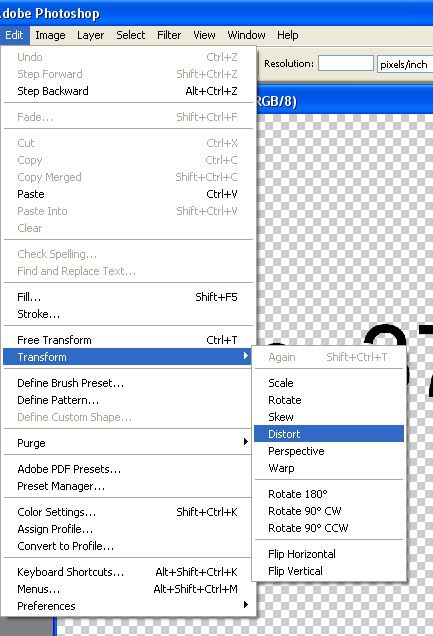This screenshot has height=636, width=433.
Task: Select Perspective in Transform submenu
Action: 329,451
